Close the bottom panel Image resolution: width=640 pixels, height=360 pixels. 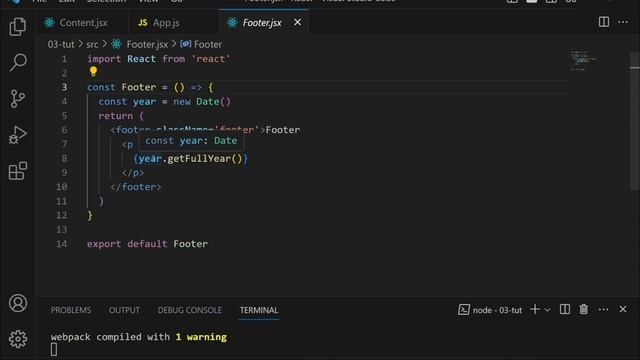coord(623,310)
